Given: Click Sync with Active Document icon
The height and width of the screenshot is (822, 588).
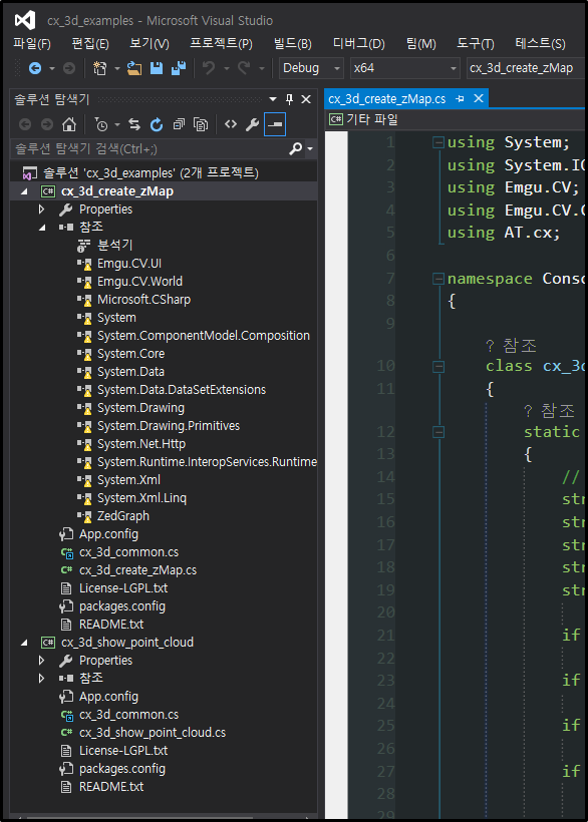Looking at the screenshot, I should (x=134, y=124).
